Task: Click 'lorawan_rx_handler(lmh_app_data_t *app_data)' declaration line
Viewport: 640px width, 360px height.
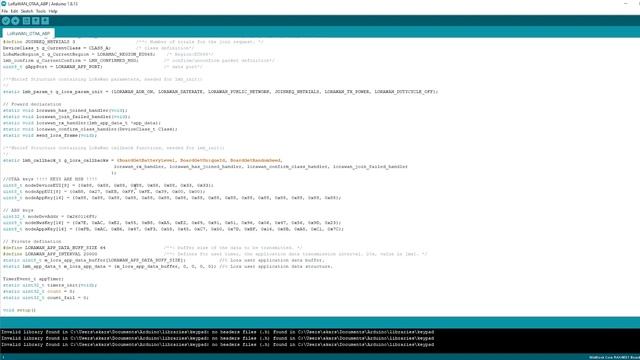Action: tap(82, 123)
